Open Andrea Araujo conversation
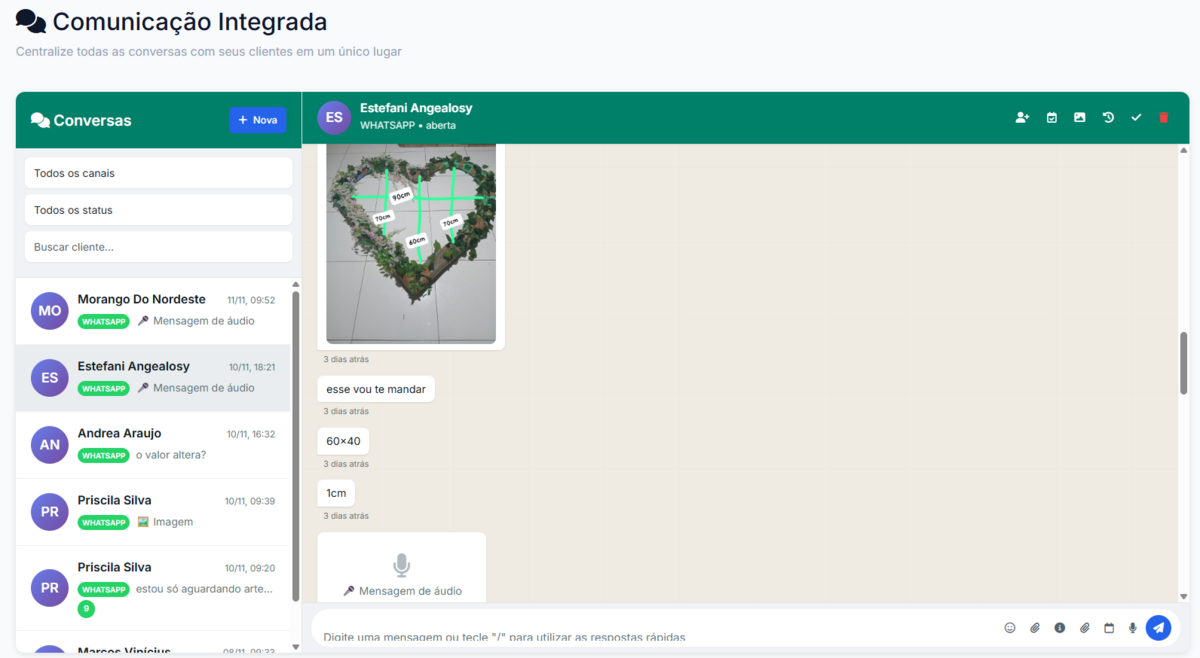This screenshot has width=1200, height=658. 153,445
